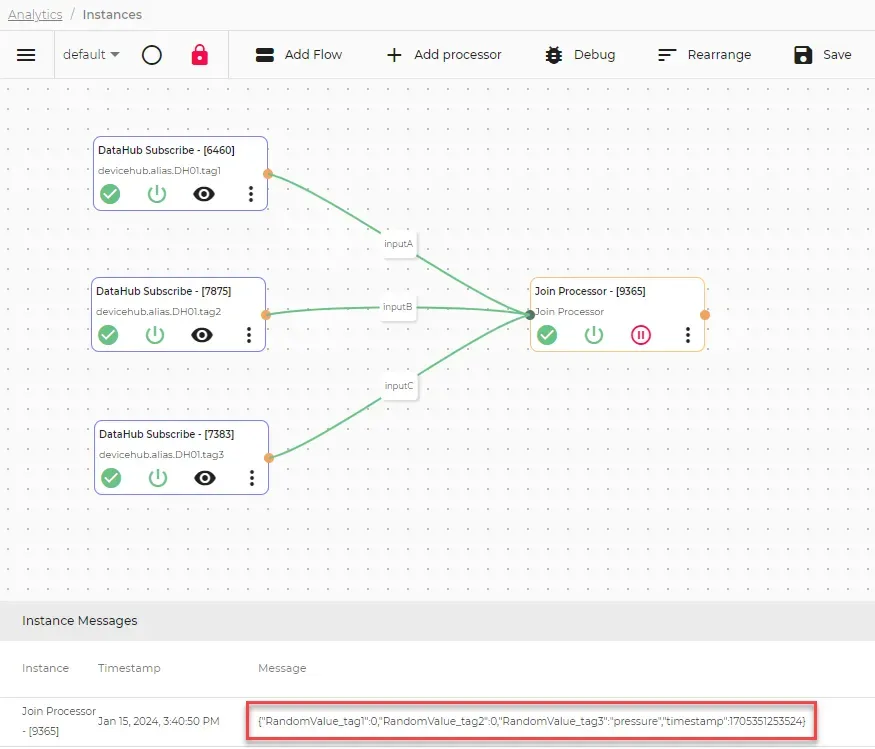Click green check status on DataHub Subscribe [6460]
875x749 pixels.
(x=110, y=194)
